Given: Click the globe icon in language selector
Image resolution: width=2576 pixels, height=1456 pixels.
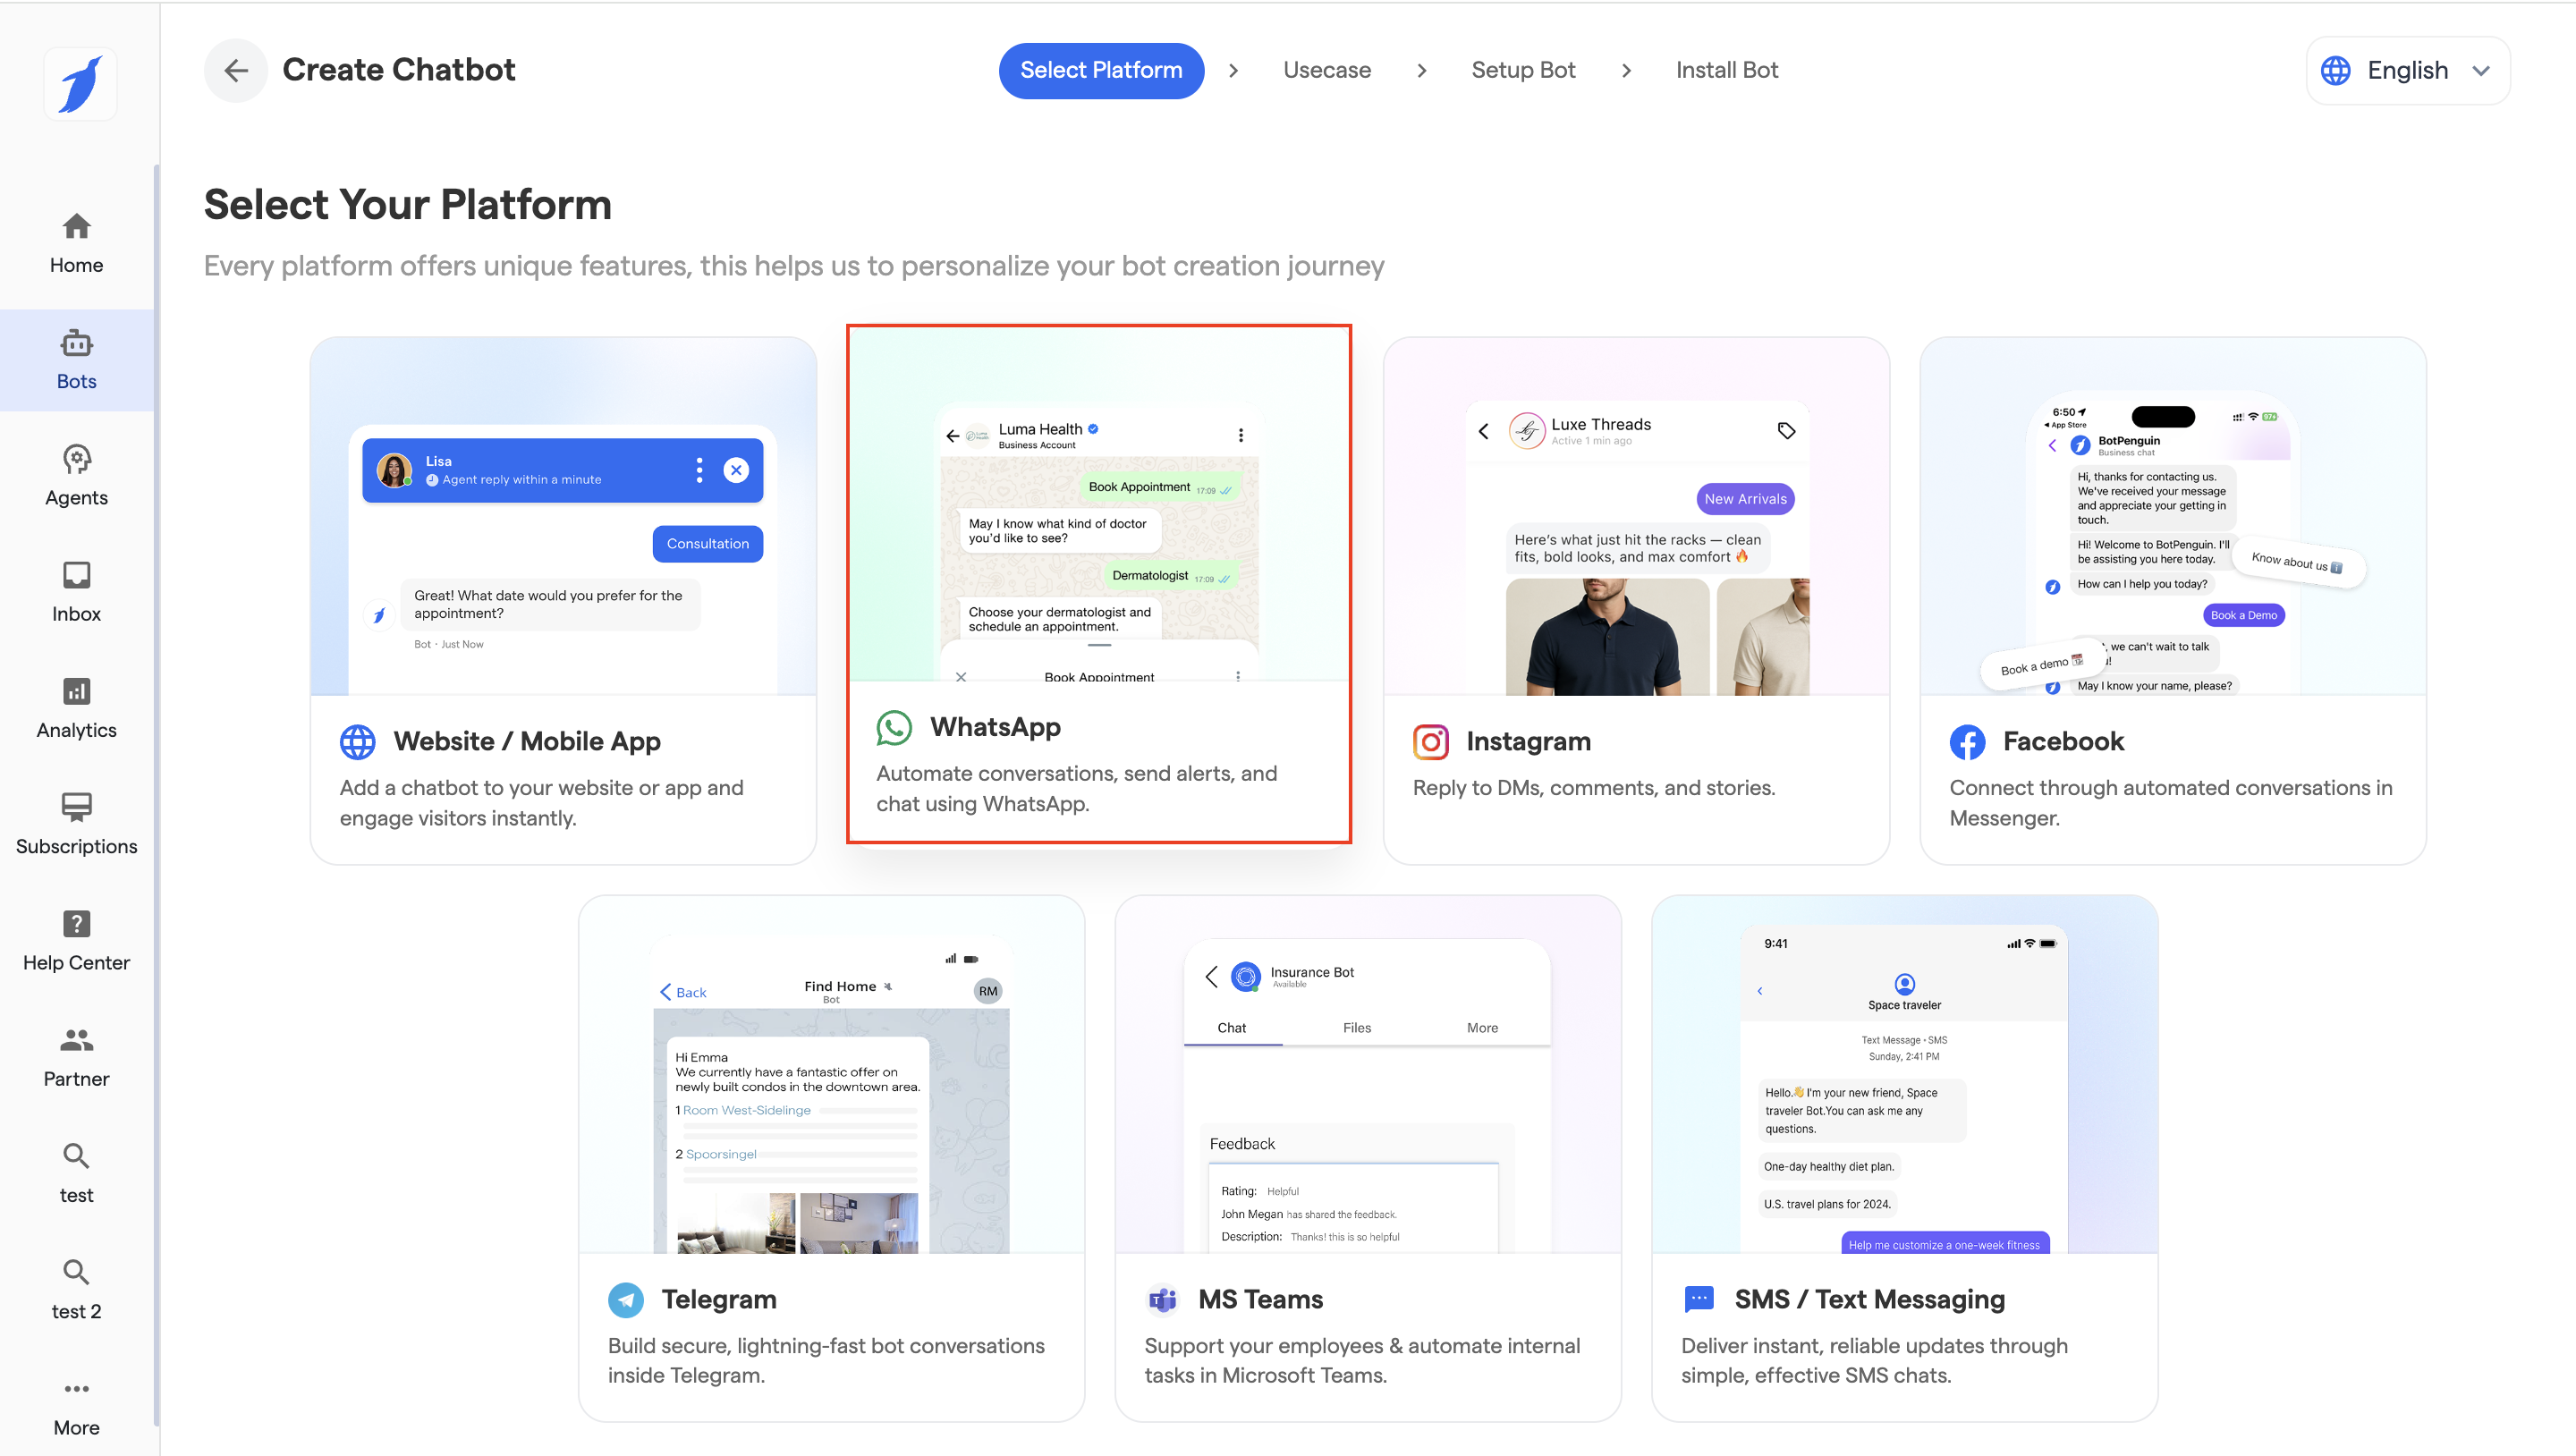Looking at the screenshot, I should click(2335, 70).
